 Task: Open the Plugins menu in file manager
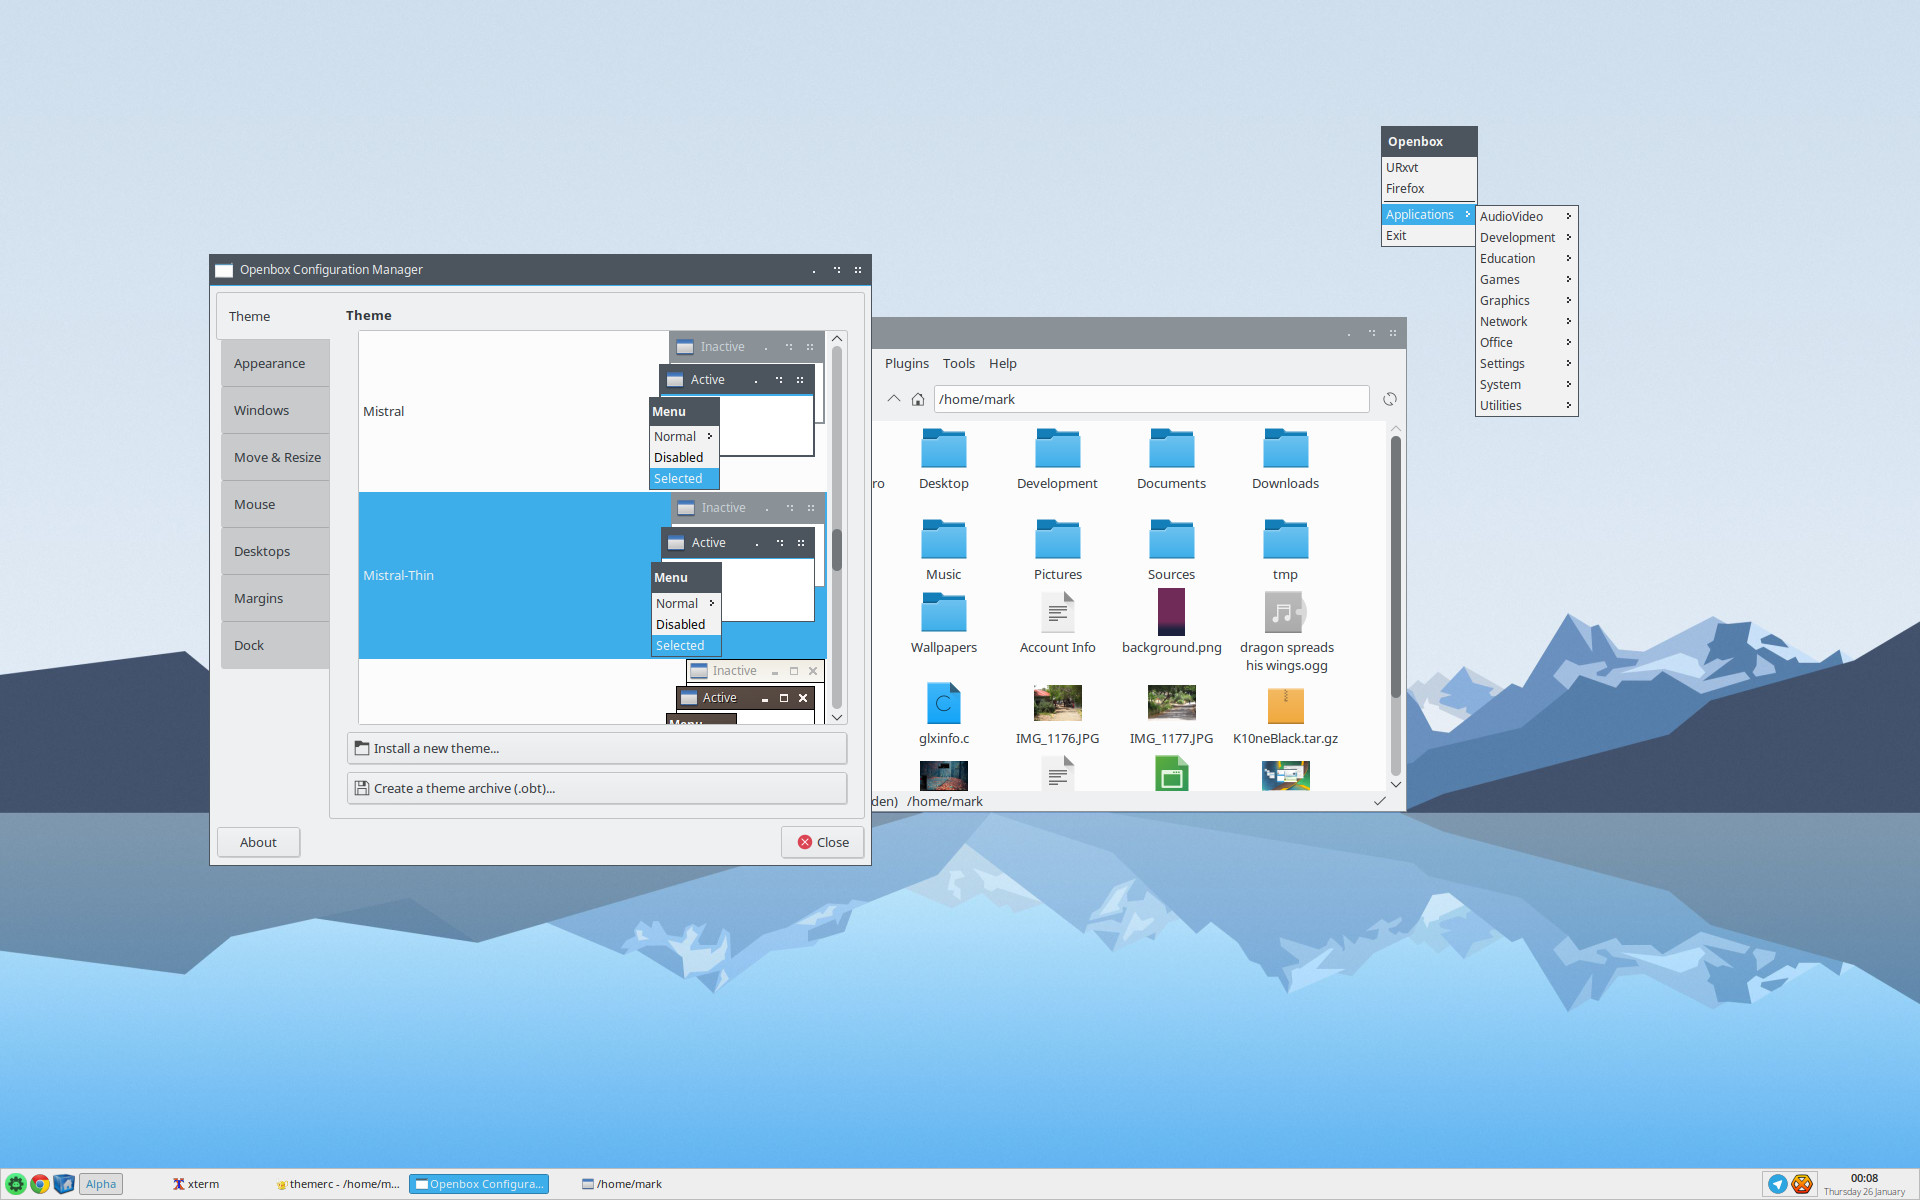pos(906,363)
